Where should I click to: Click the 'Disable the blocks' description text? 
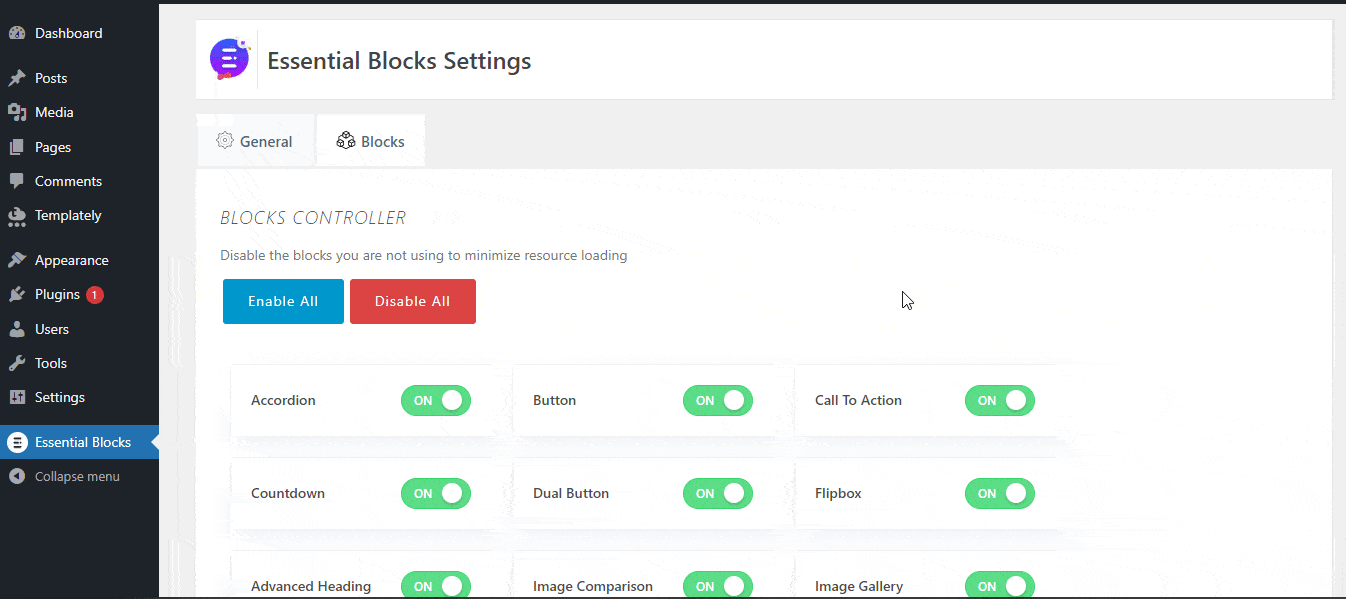[424, 255]
